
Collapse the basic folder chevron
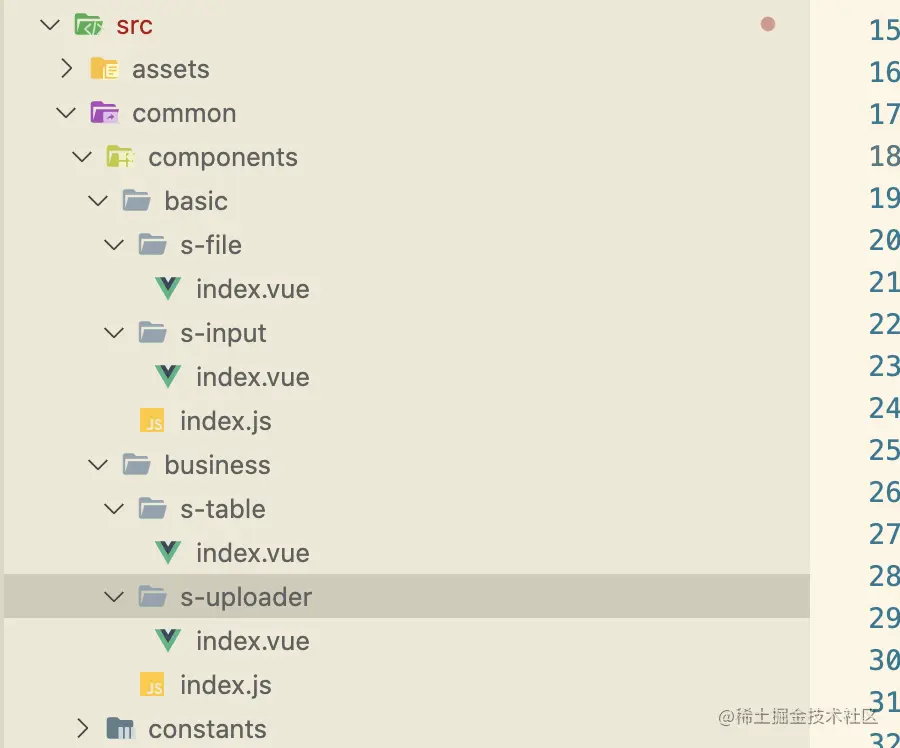[98, 201]
